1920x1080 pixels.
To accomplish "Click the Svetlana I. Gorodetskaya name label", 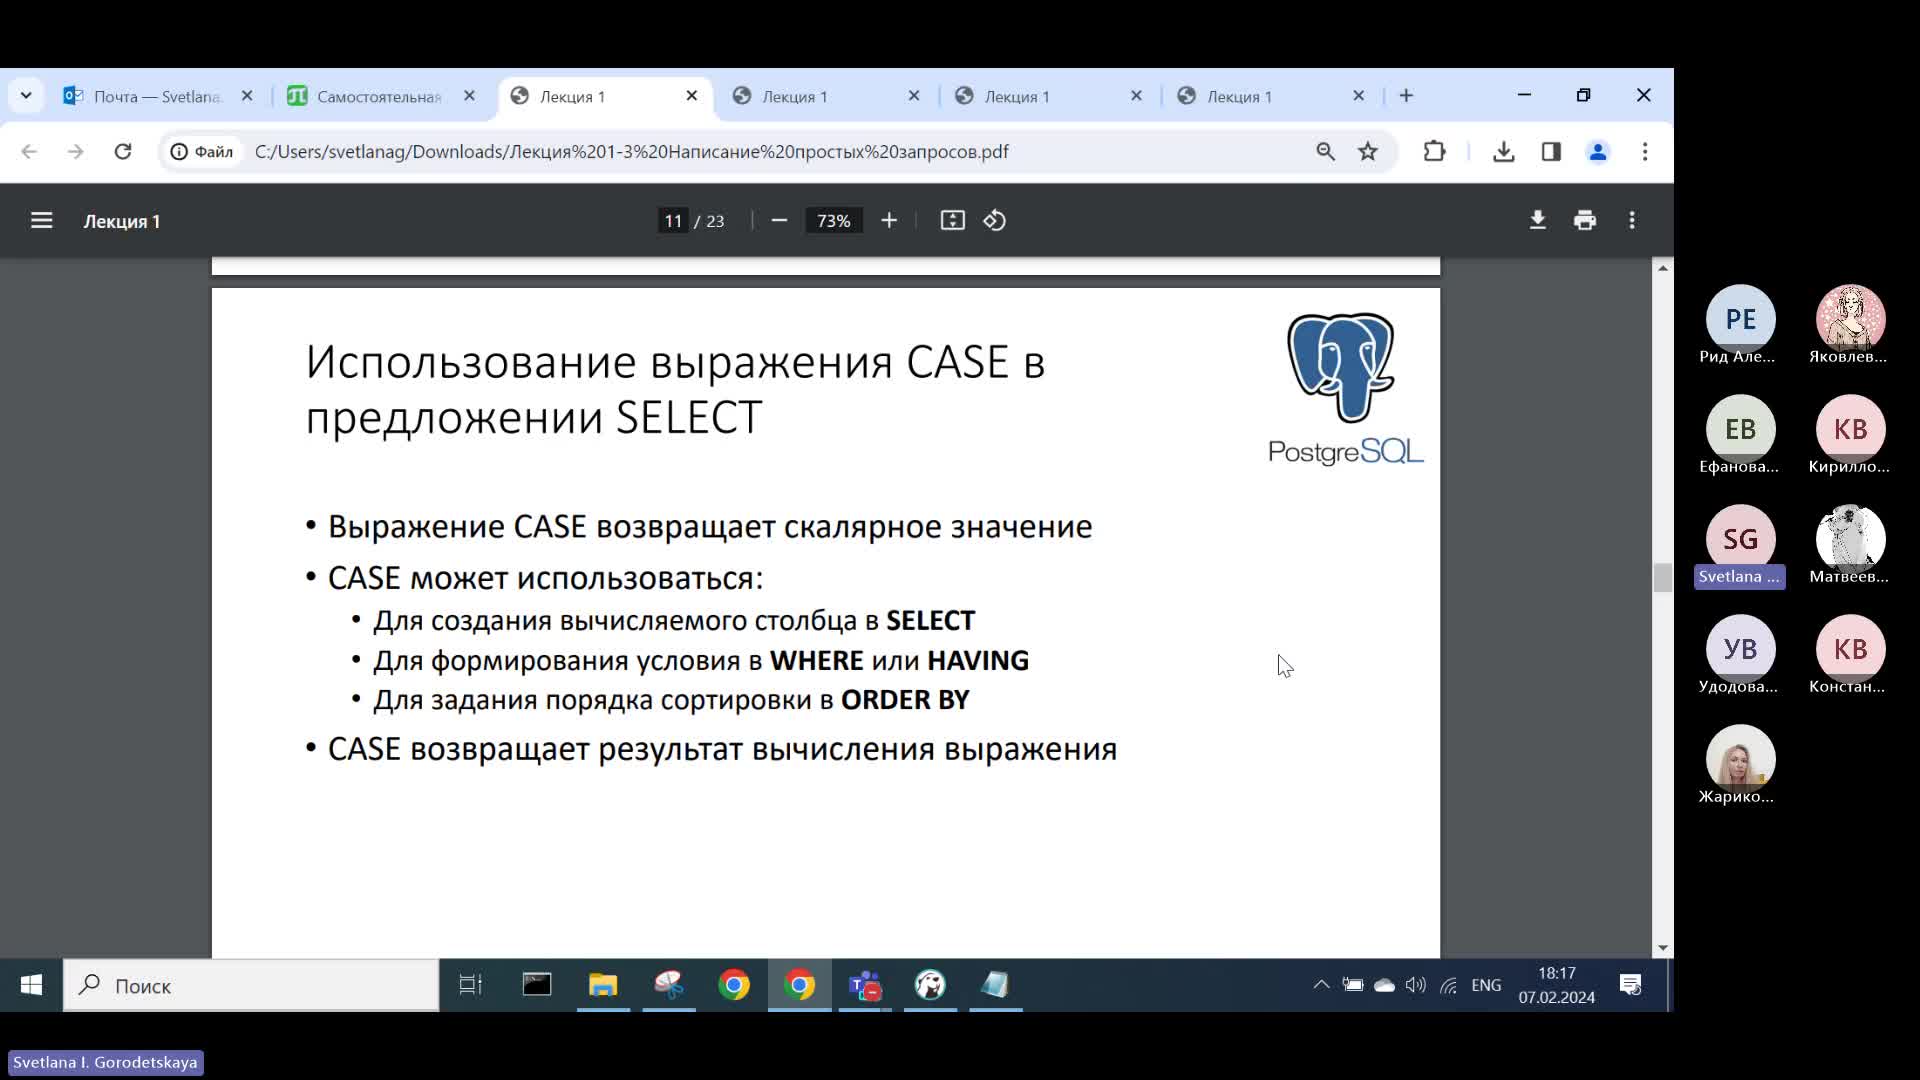I will pyautogui.click(x=105, y=1062).
